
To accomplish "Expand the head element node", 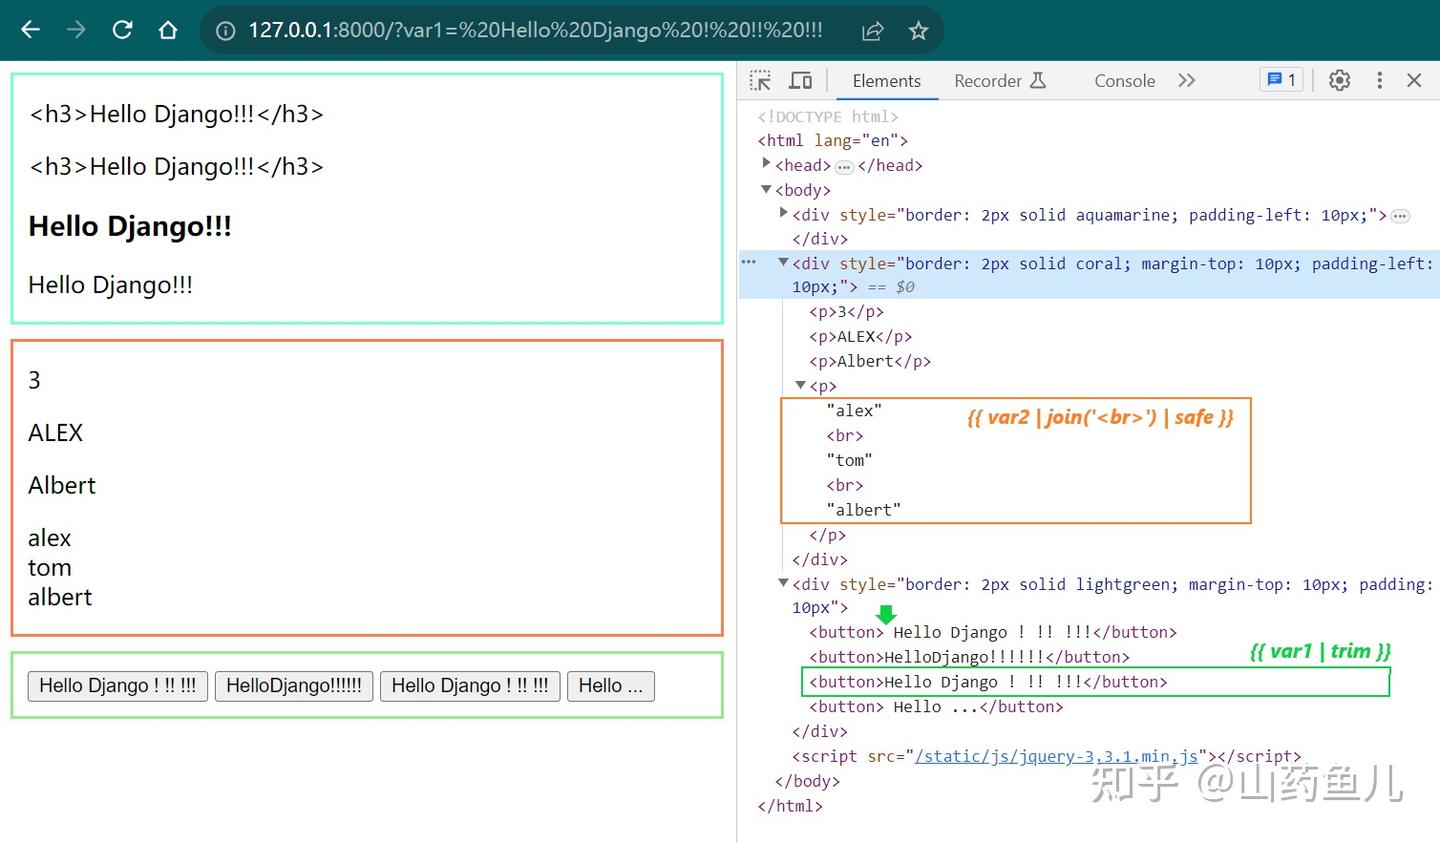I will coord(766,164).
